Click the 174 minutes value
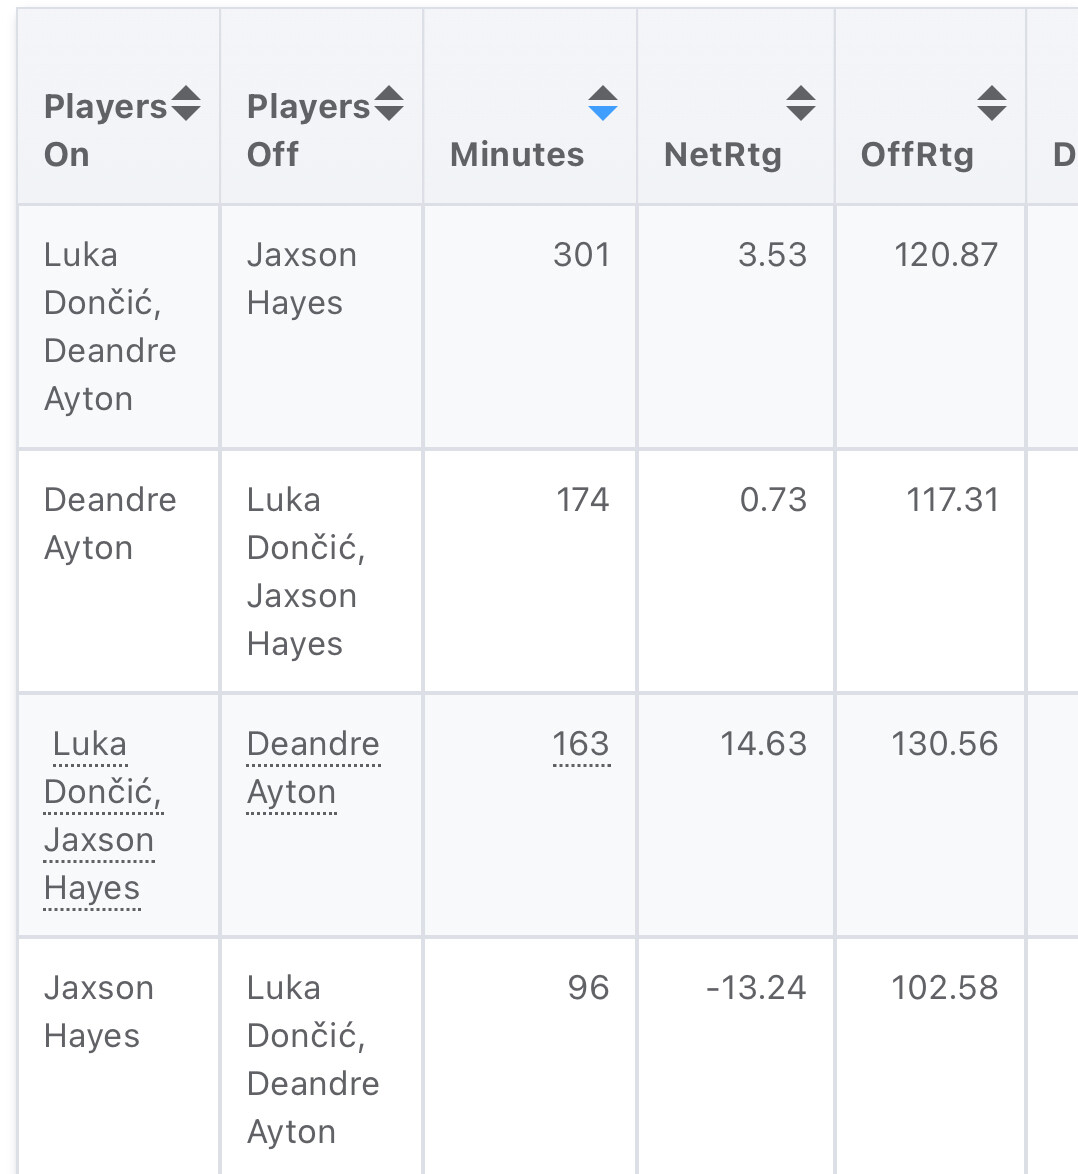Viewport: 1078px width, 1174px height. (582, 500)
